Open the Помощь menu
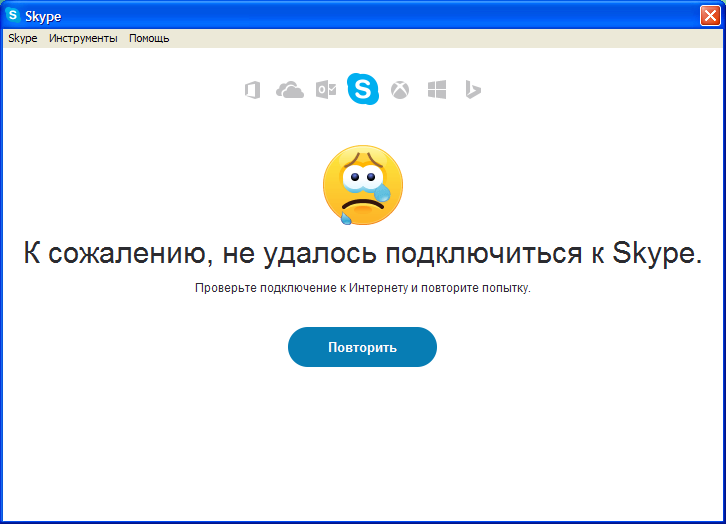Screen dimensions: 726x524 click(x=149, y=38)
